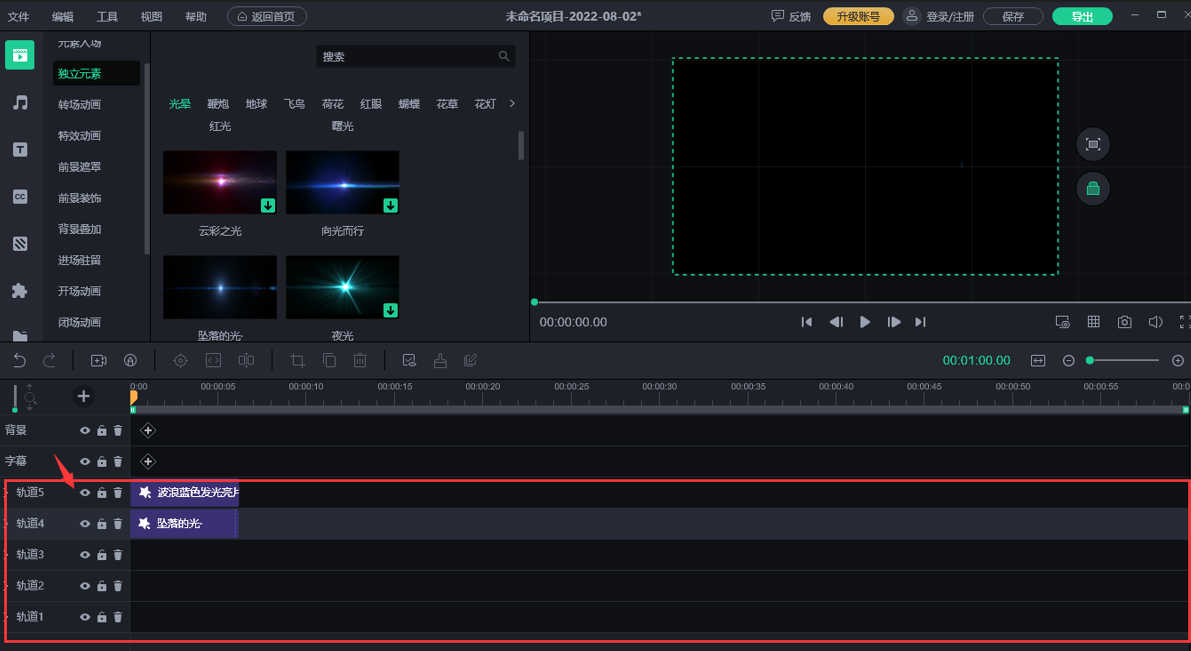Select the 鞭炮 category tab

coord(218,104)
